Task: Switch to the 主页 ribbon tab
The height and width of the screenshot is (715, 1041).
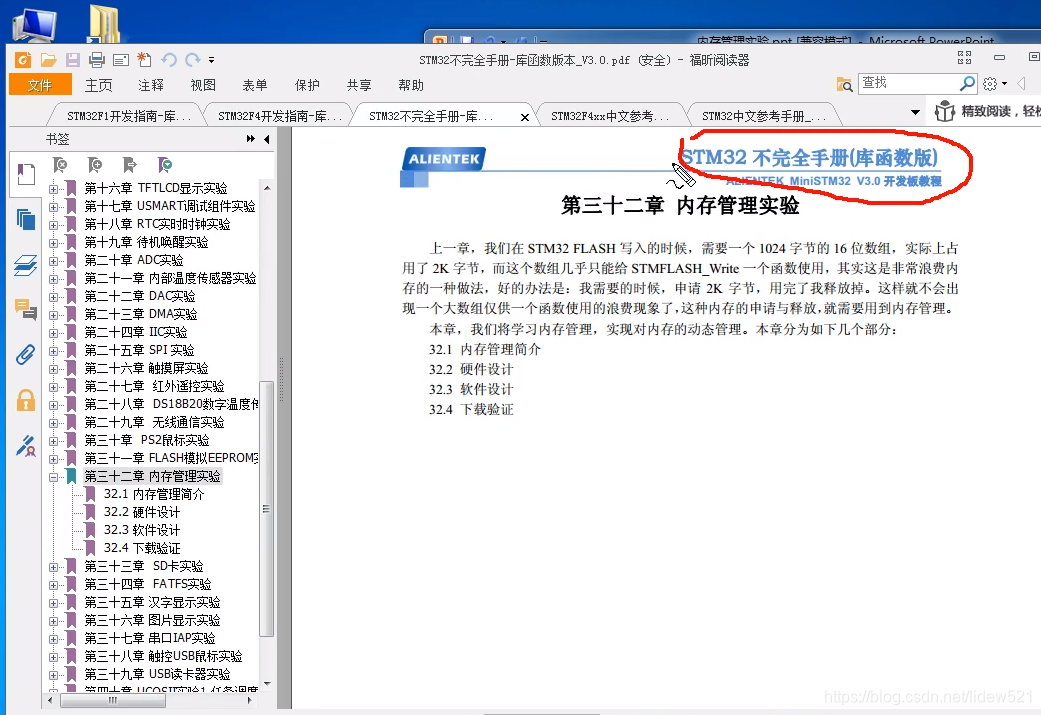Action: (98, 85)
